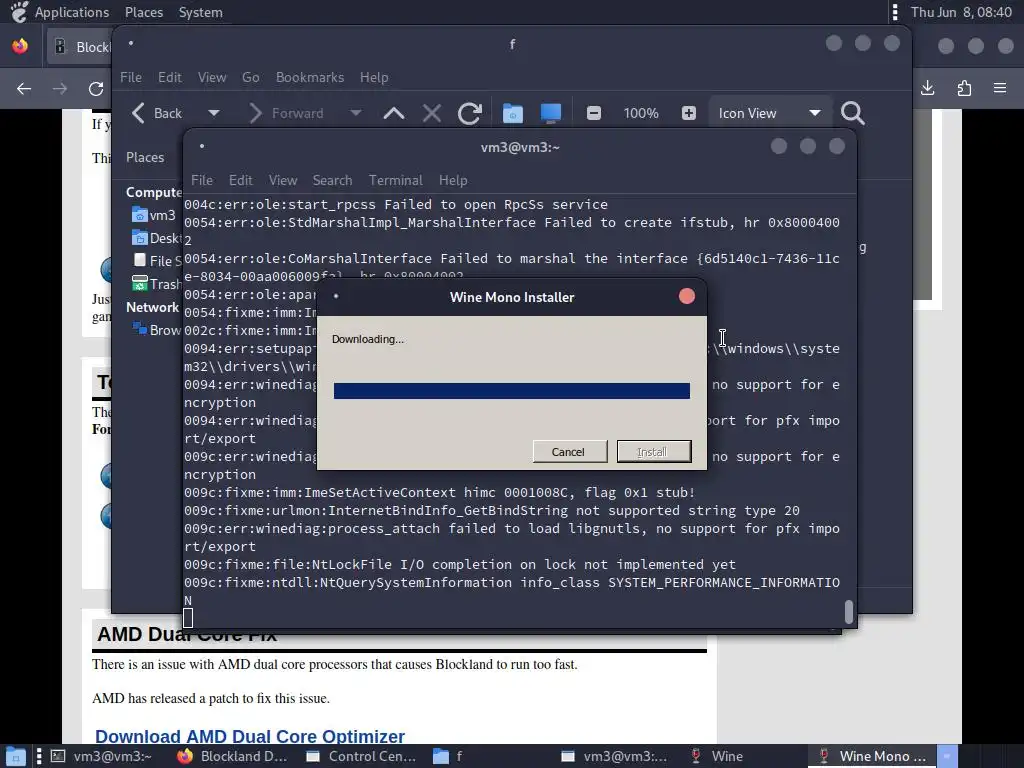Switch to Control Cen... taskbar item
The image size is (1024, 768).
point(361,756)
